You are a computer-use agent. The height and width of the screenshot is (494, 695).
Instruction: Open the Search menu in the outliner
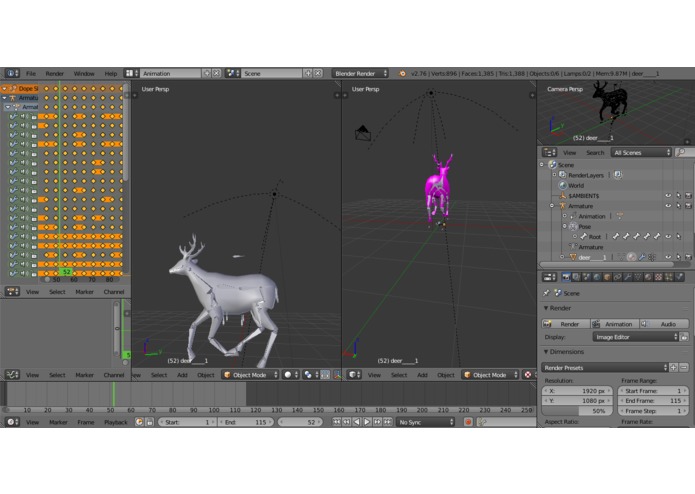click(595, 152)
